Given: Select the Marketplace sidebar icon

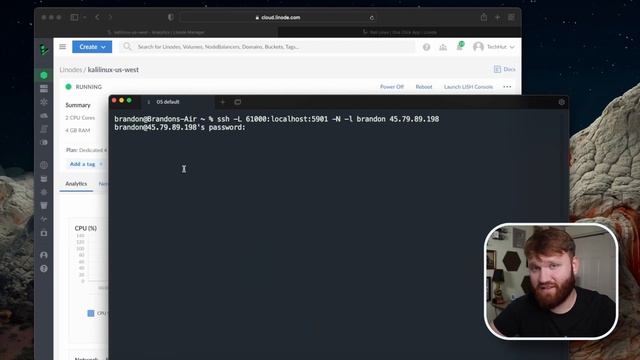Looking at the screenshot, I should 44,233.
